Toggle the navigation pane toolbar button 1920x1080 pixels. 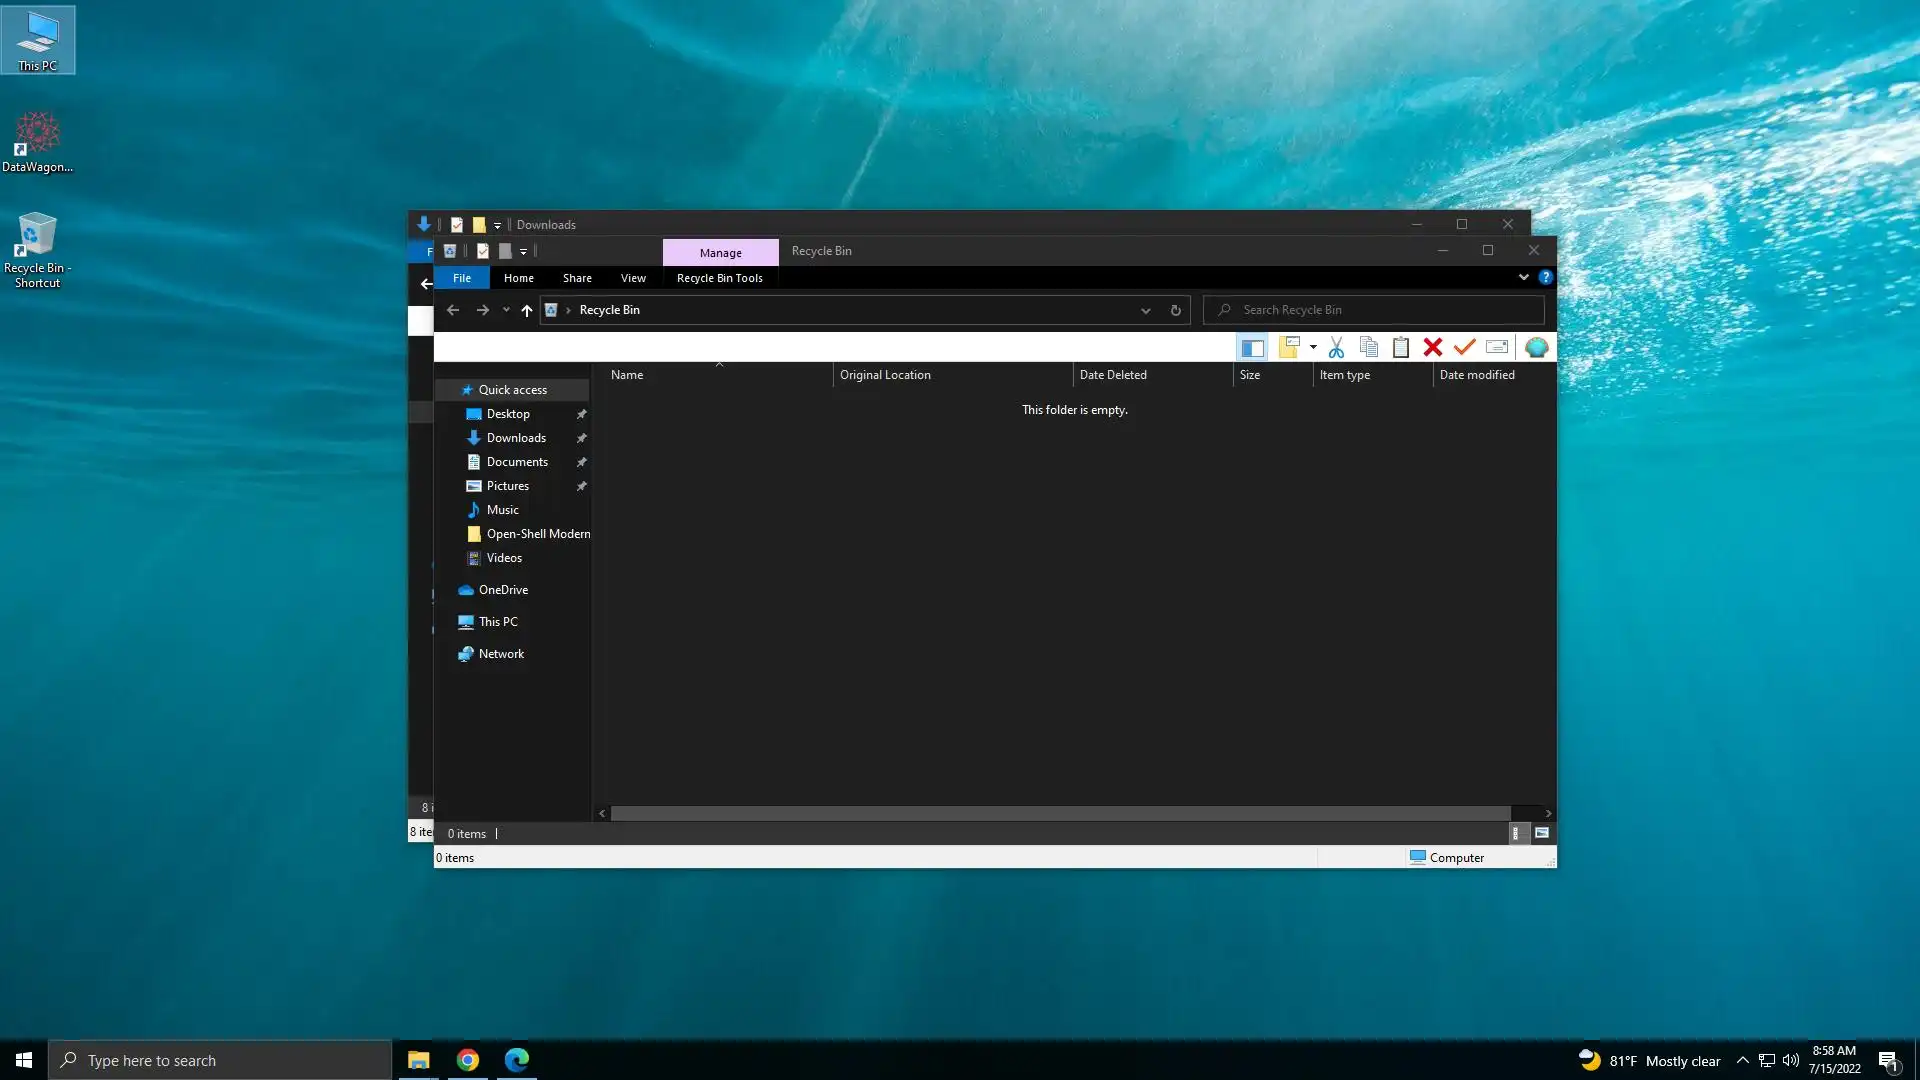tap(1252, 348)
